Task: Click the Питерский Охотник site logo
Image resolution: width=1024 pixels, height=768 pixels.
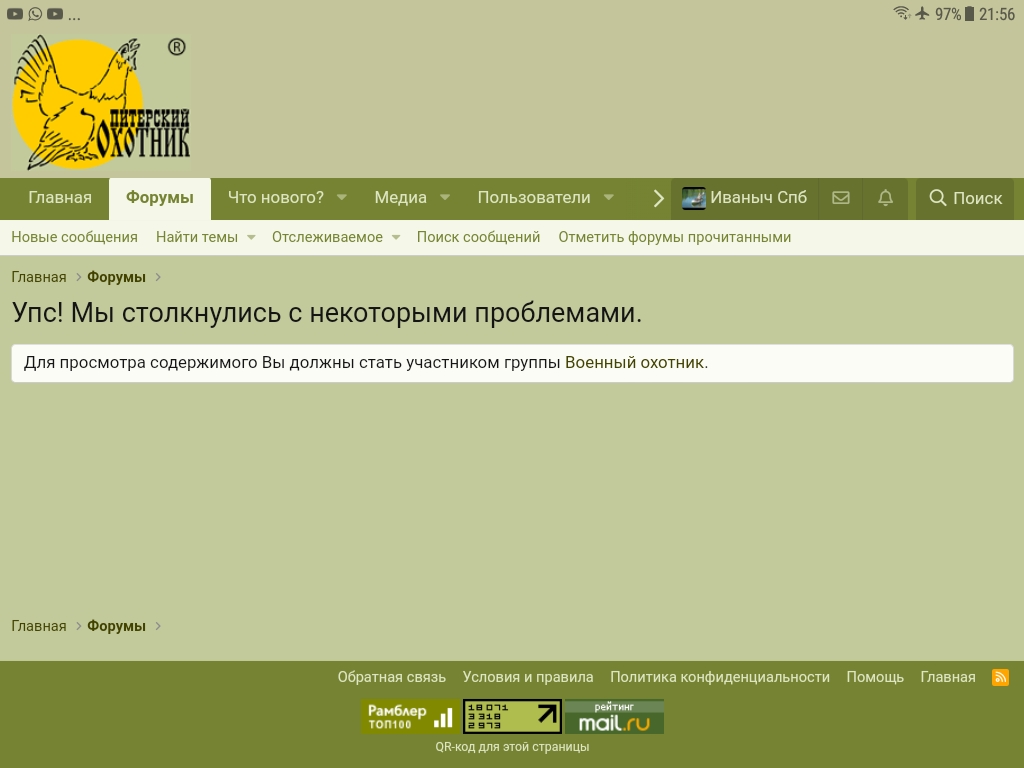Action: [101, 103]
